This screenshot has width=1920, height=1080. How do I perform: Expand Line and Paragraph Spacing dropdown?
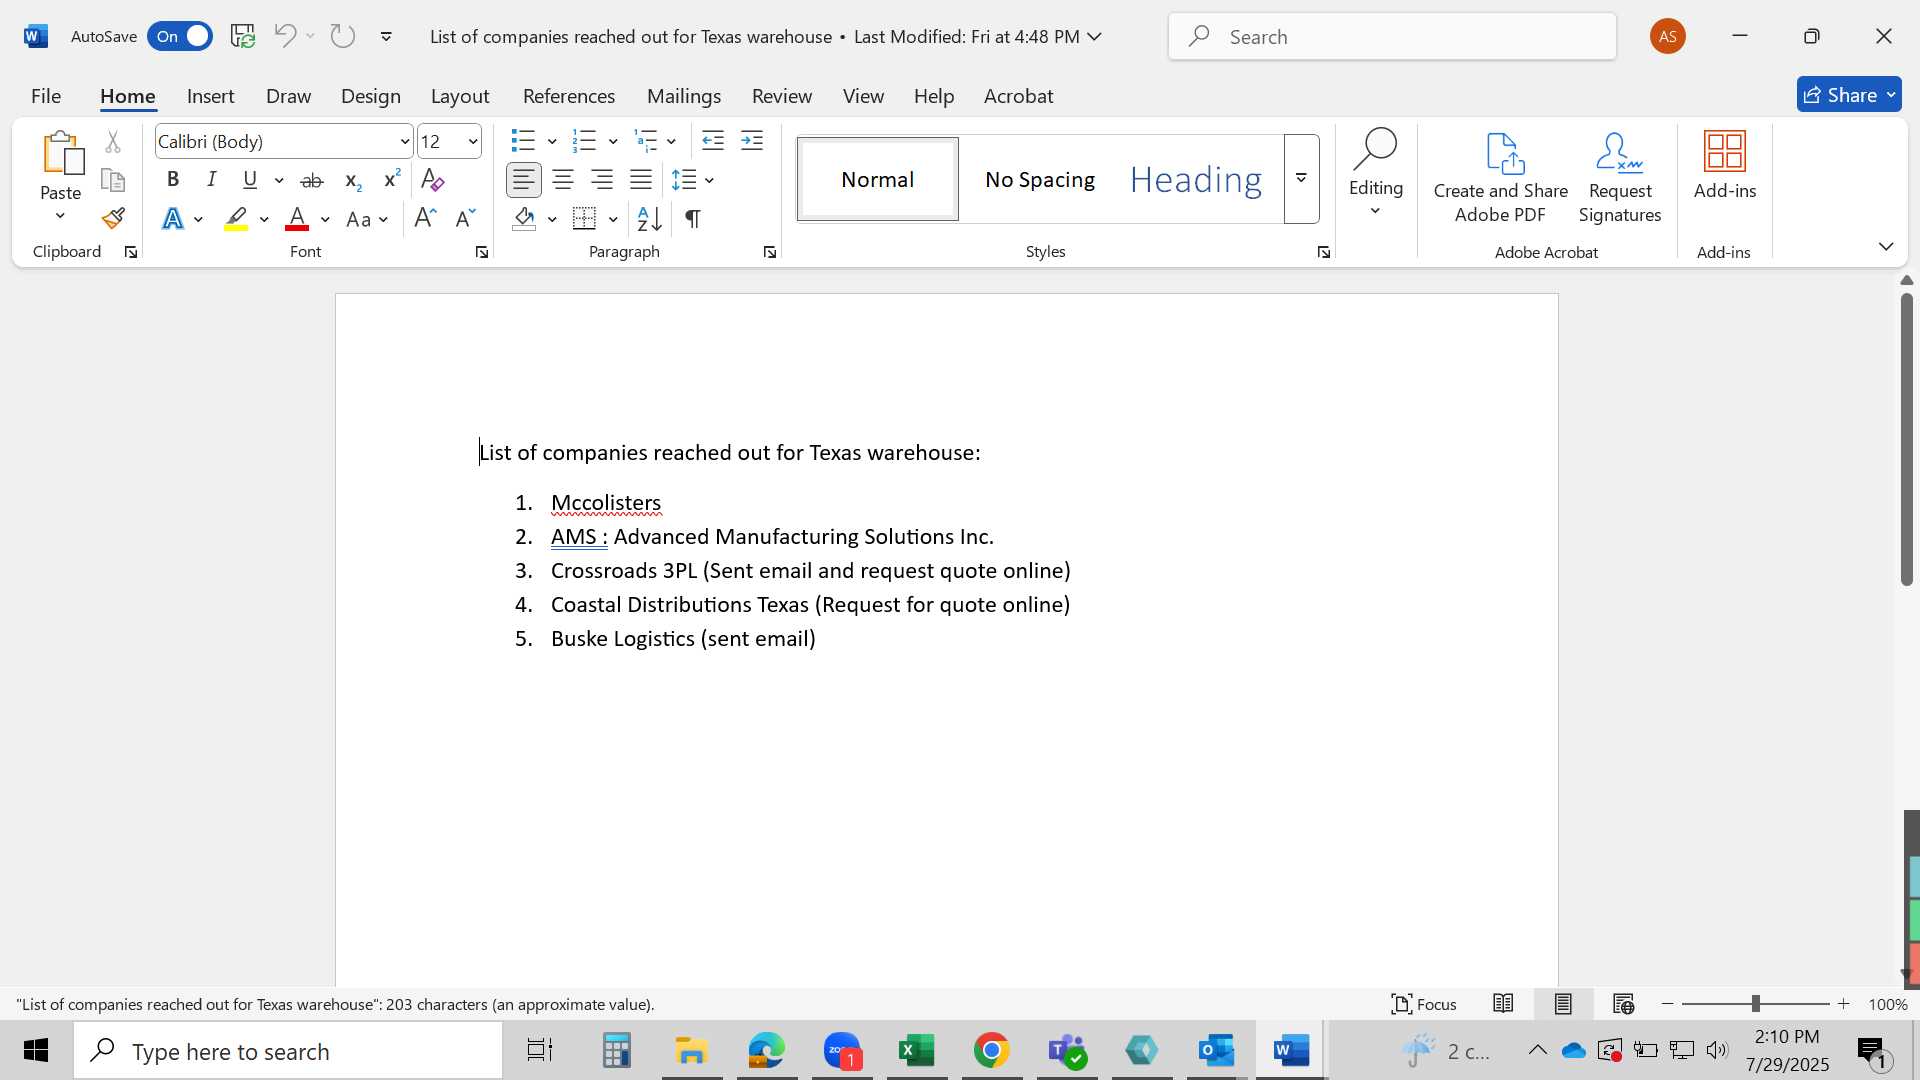[709, 180]
